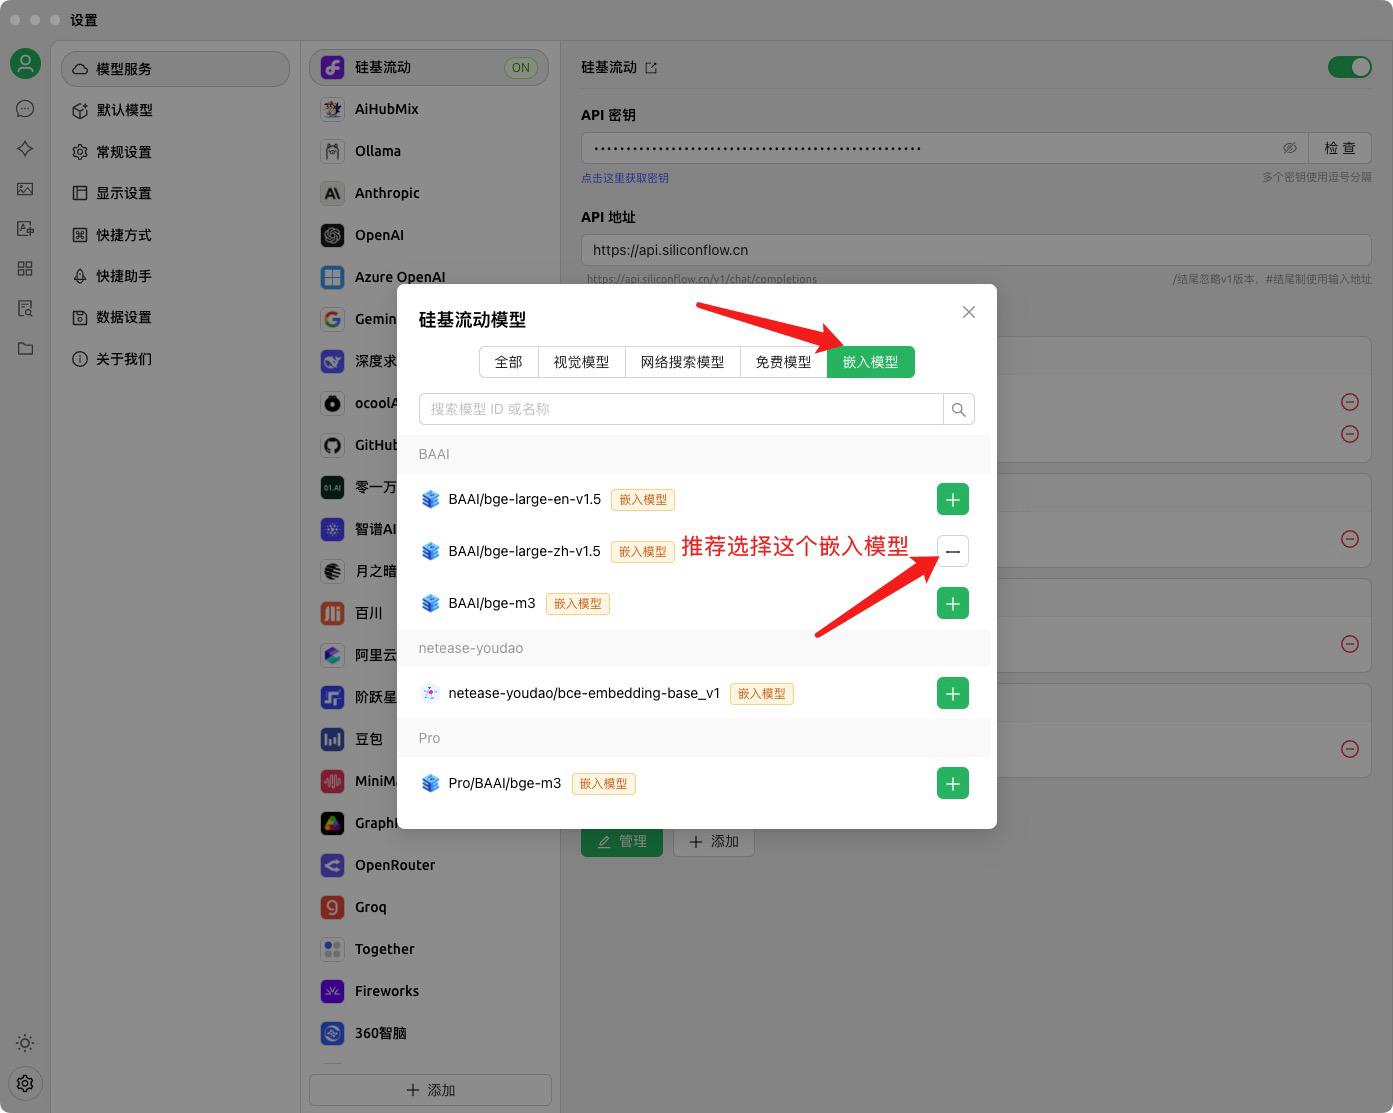Image resolution: width=1393 pixels, height=1113 pixels.
Task: Open 显示设置 settings section
Action: coord(175,193)
